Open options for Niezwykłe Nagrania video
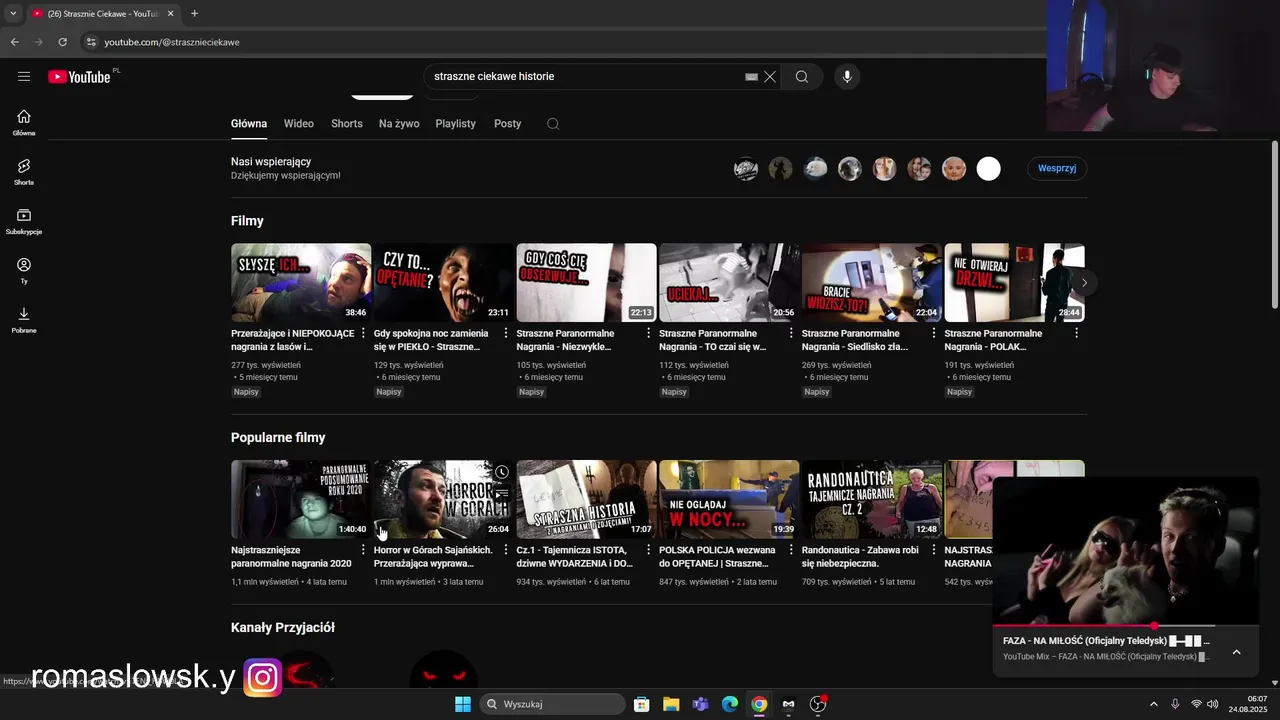Image resolution: width=1280 pixels, height=720 pixels. pos(648,333)
